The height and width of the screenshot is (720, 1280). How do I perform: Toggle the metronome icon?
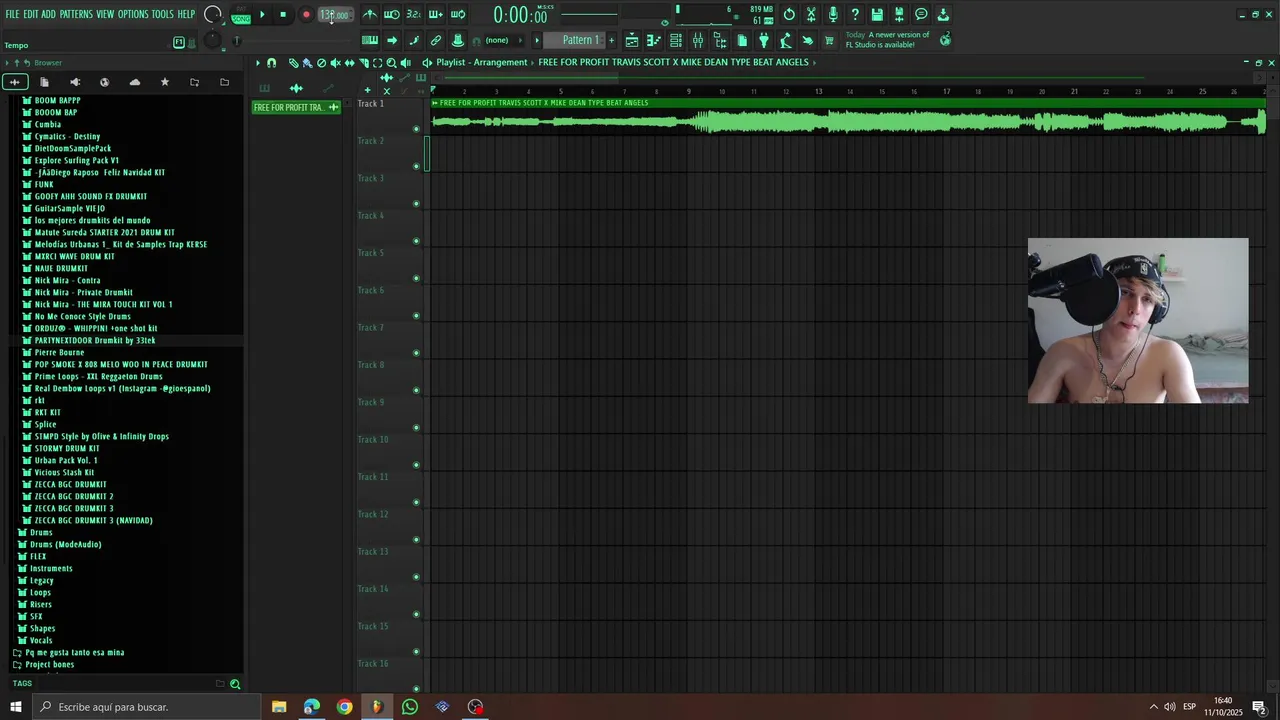369,14
